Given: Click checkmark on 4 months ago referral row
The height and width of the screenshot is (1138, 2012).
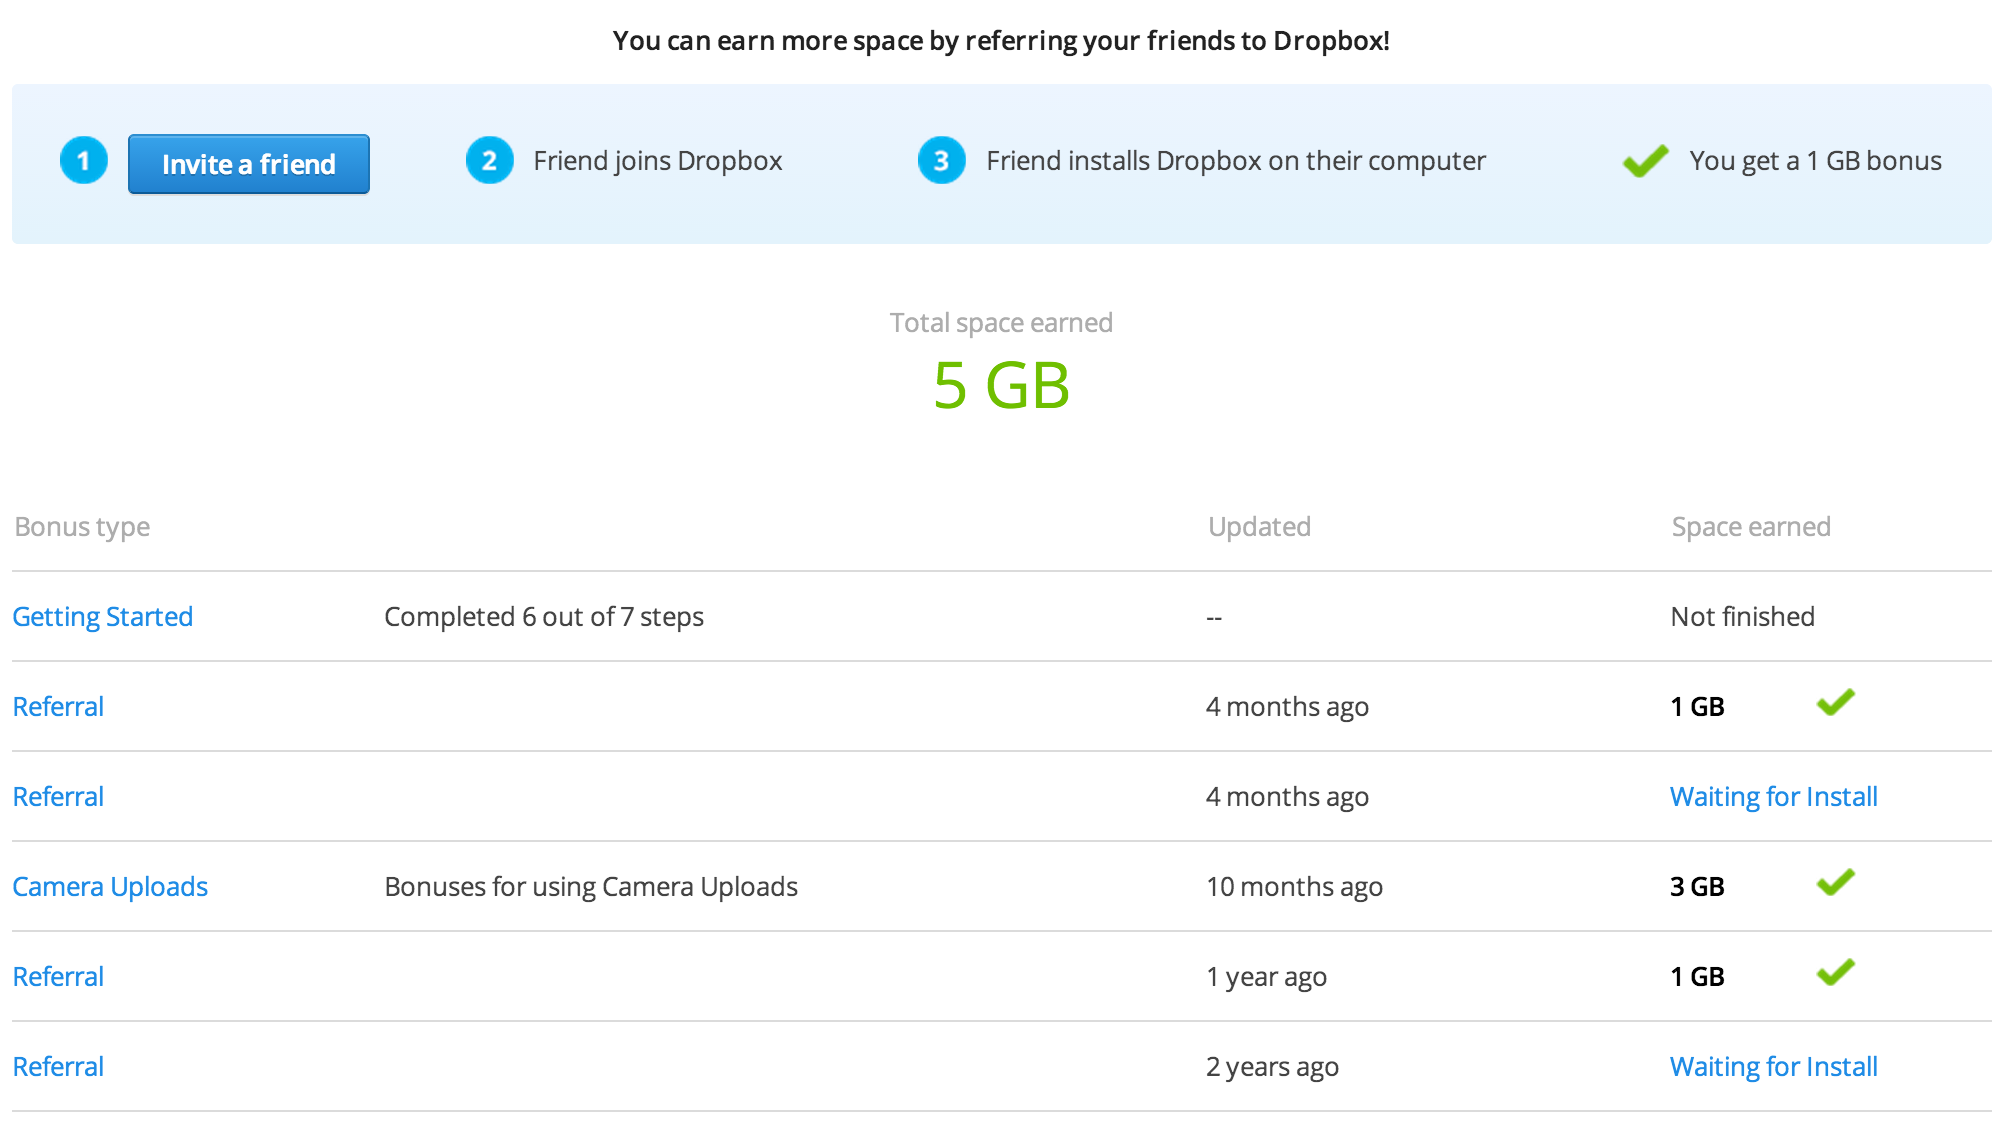Looking at the screenshot, I should pos(1836,703).
